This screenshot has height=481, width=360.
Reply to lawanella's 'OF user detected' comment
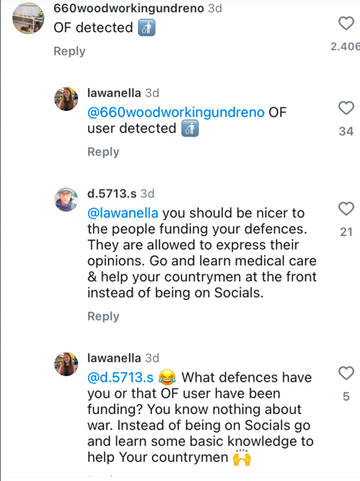pyautogui.click(x=103, y=152)
